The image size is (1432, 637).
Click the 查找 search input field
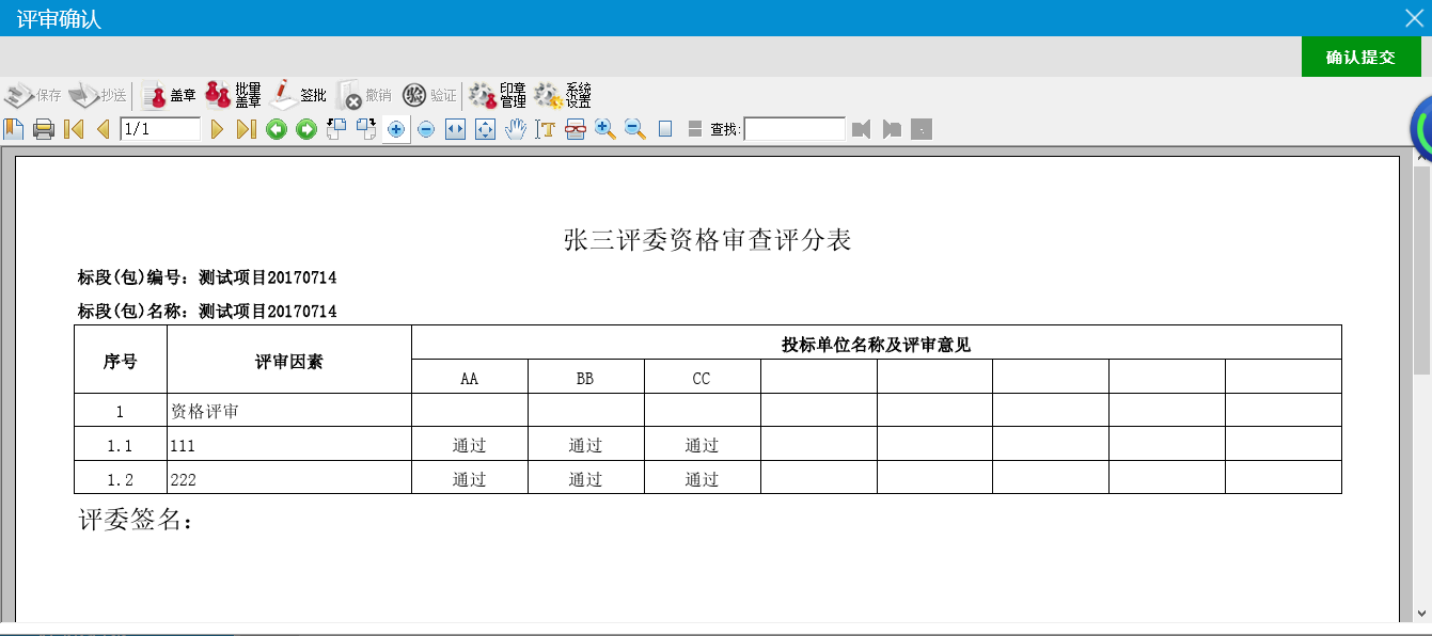pos(794,129)
